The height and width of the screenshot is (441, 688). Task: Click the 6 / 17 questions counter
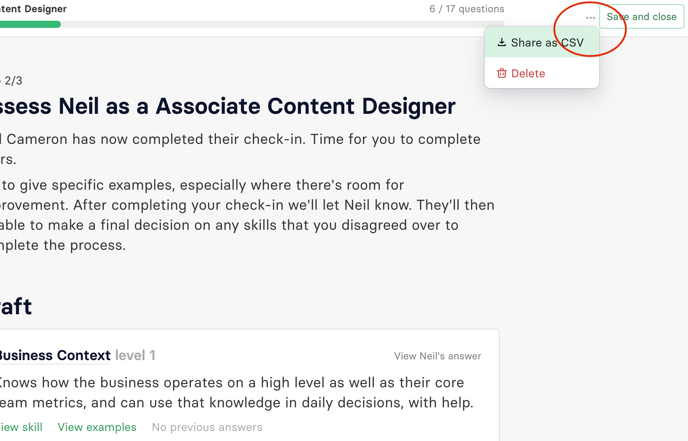[466, 9]
